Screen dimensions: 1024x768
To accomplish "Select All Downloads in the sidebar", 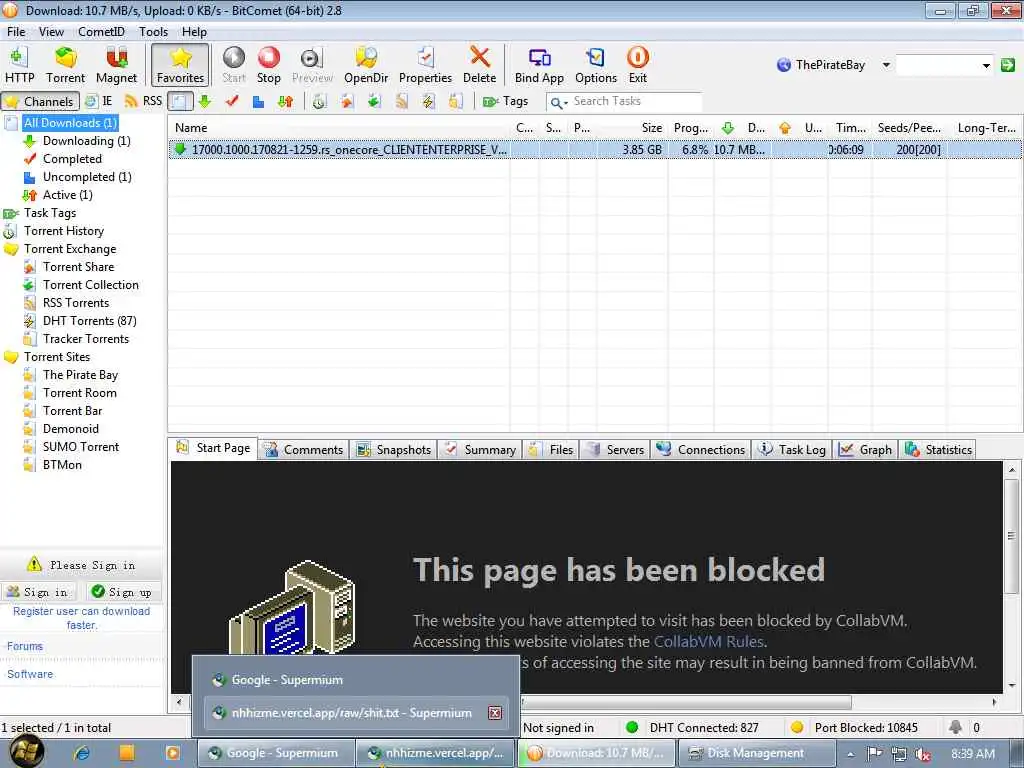I will pyautogui.click(x=70, y=123).
